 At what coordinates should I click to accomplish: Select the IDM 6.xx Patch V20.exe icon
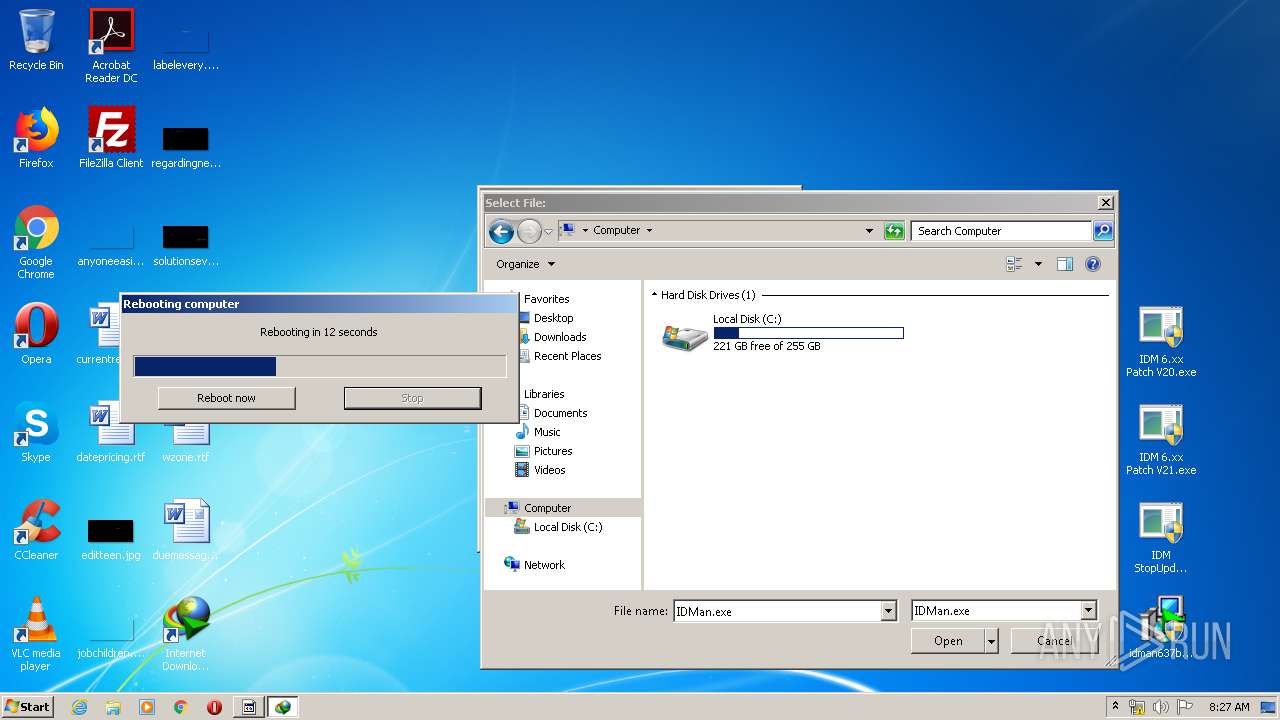(x=1161, y=342)
